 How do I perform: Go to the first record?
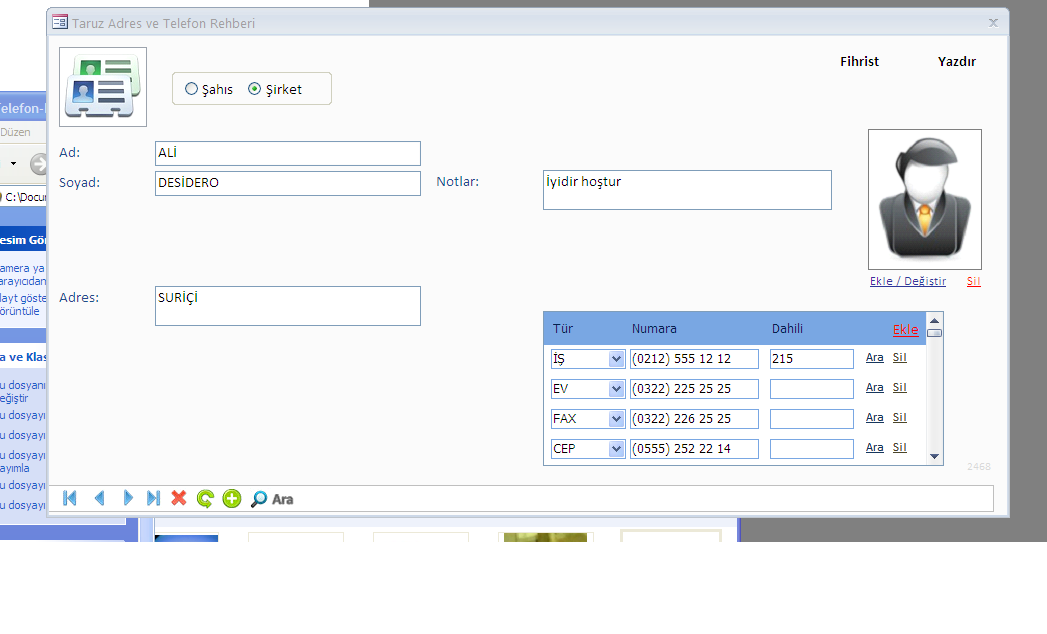[x=70, y=498]
